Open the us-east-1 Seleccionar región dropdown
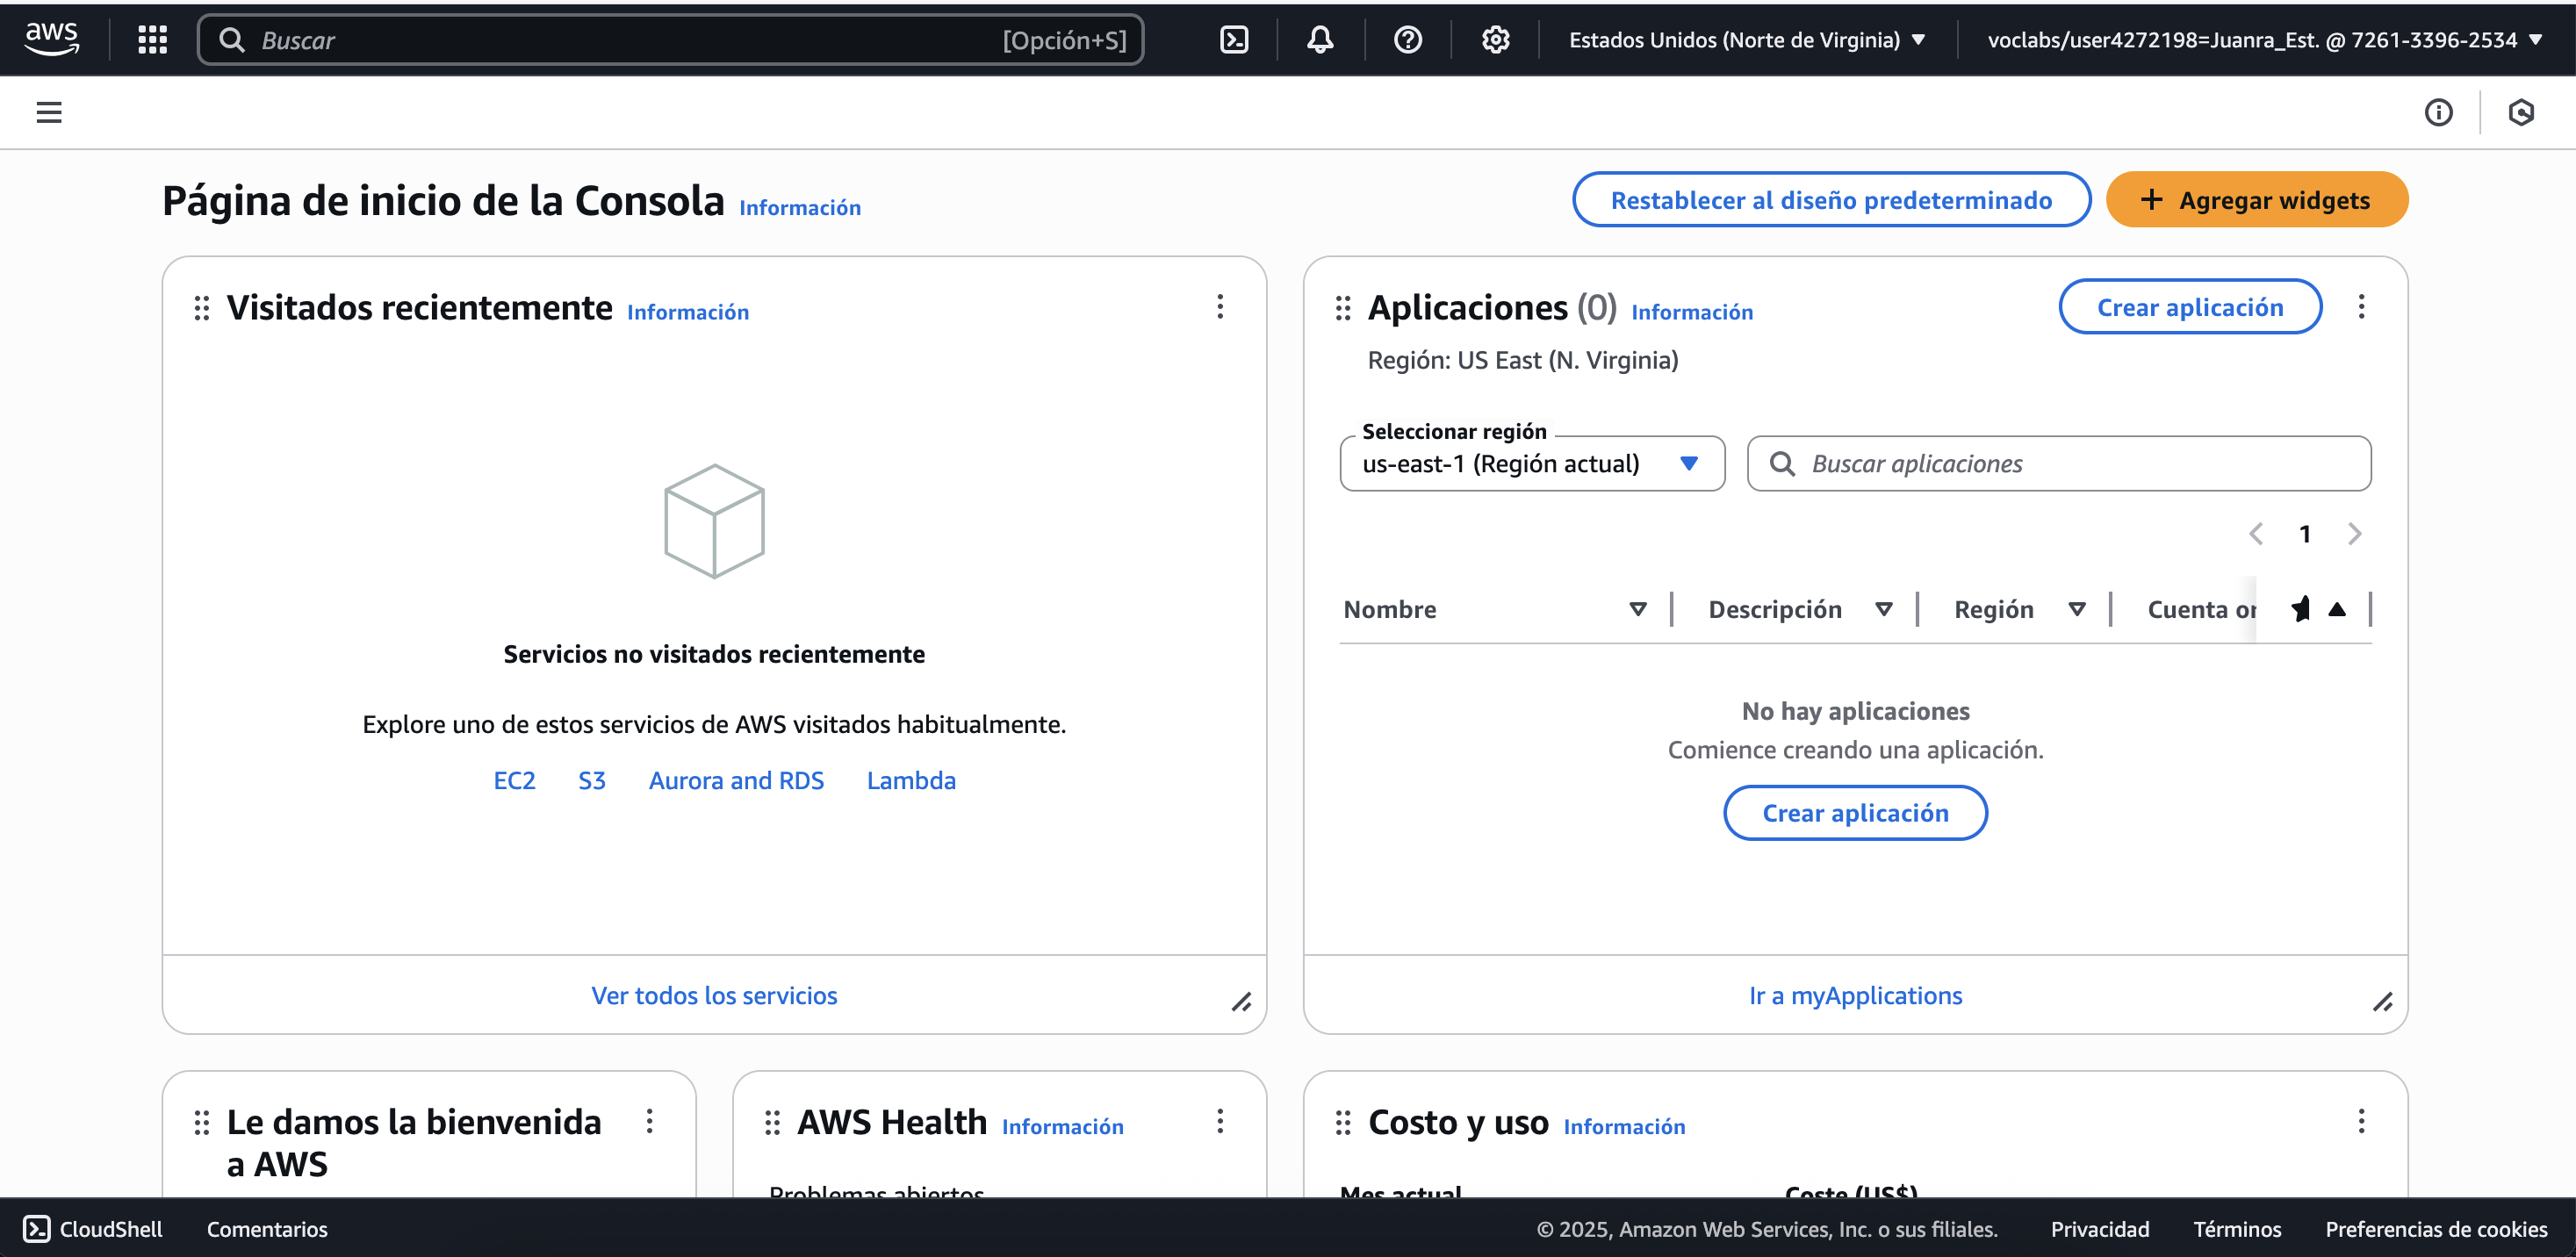Viewport: 2576px width, 1257px height. coord(1532,463)
